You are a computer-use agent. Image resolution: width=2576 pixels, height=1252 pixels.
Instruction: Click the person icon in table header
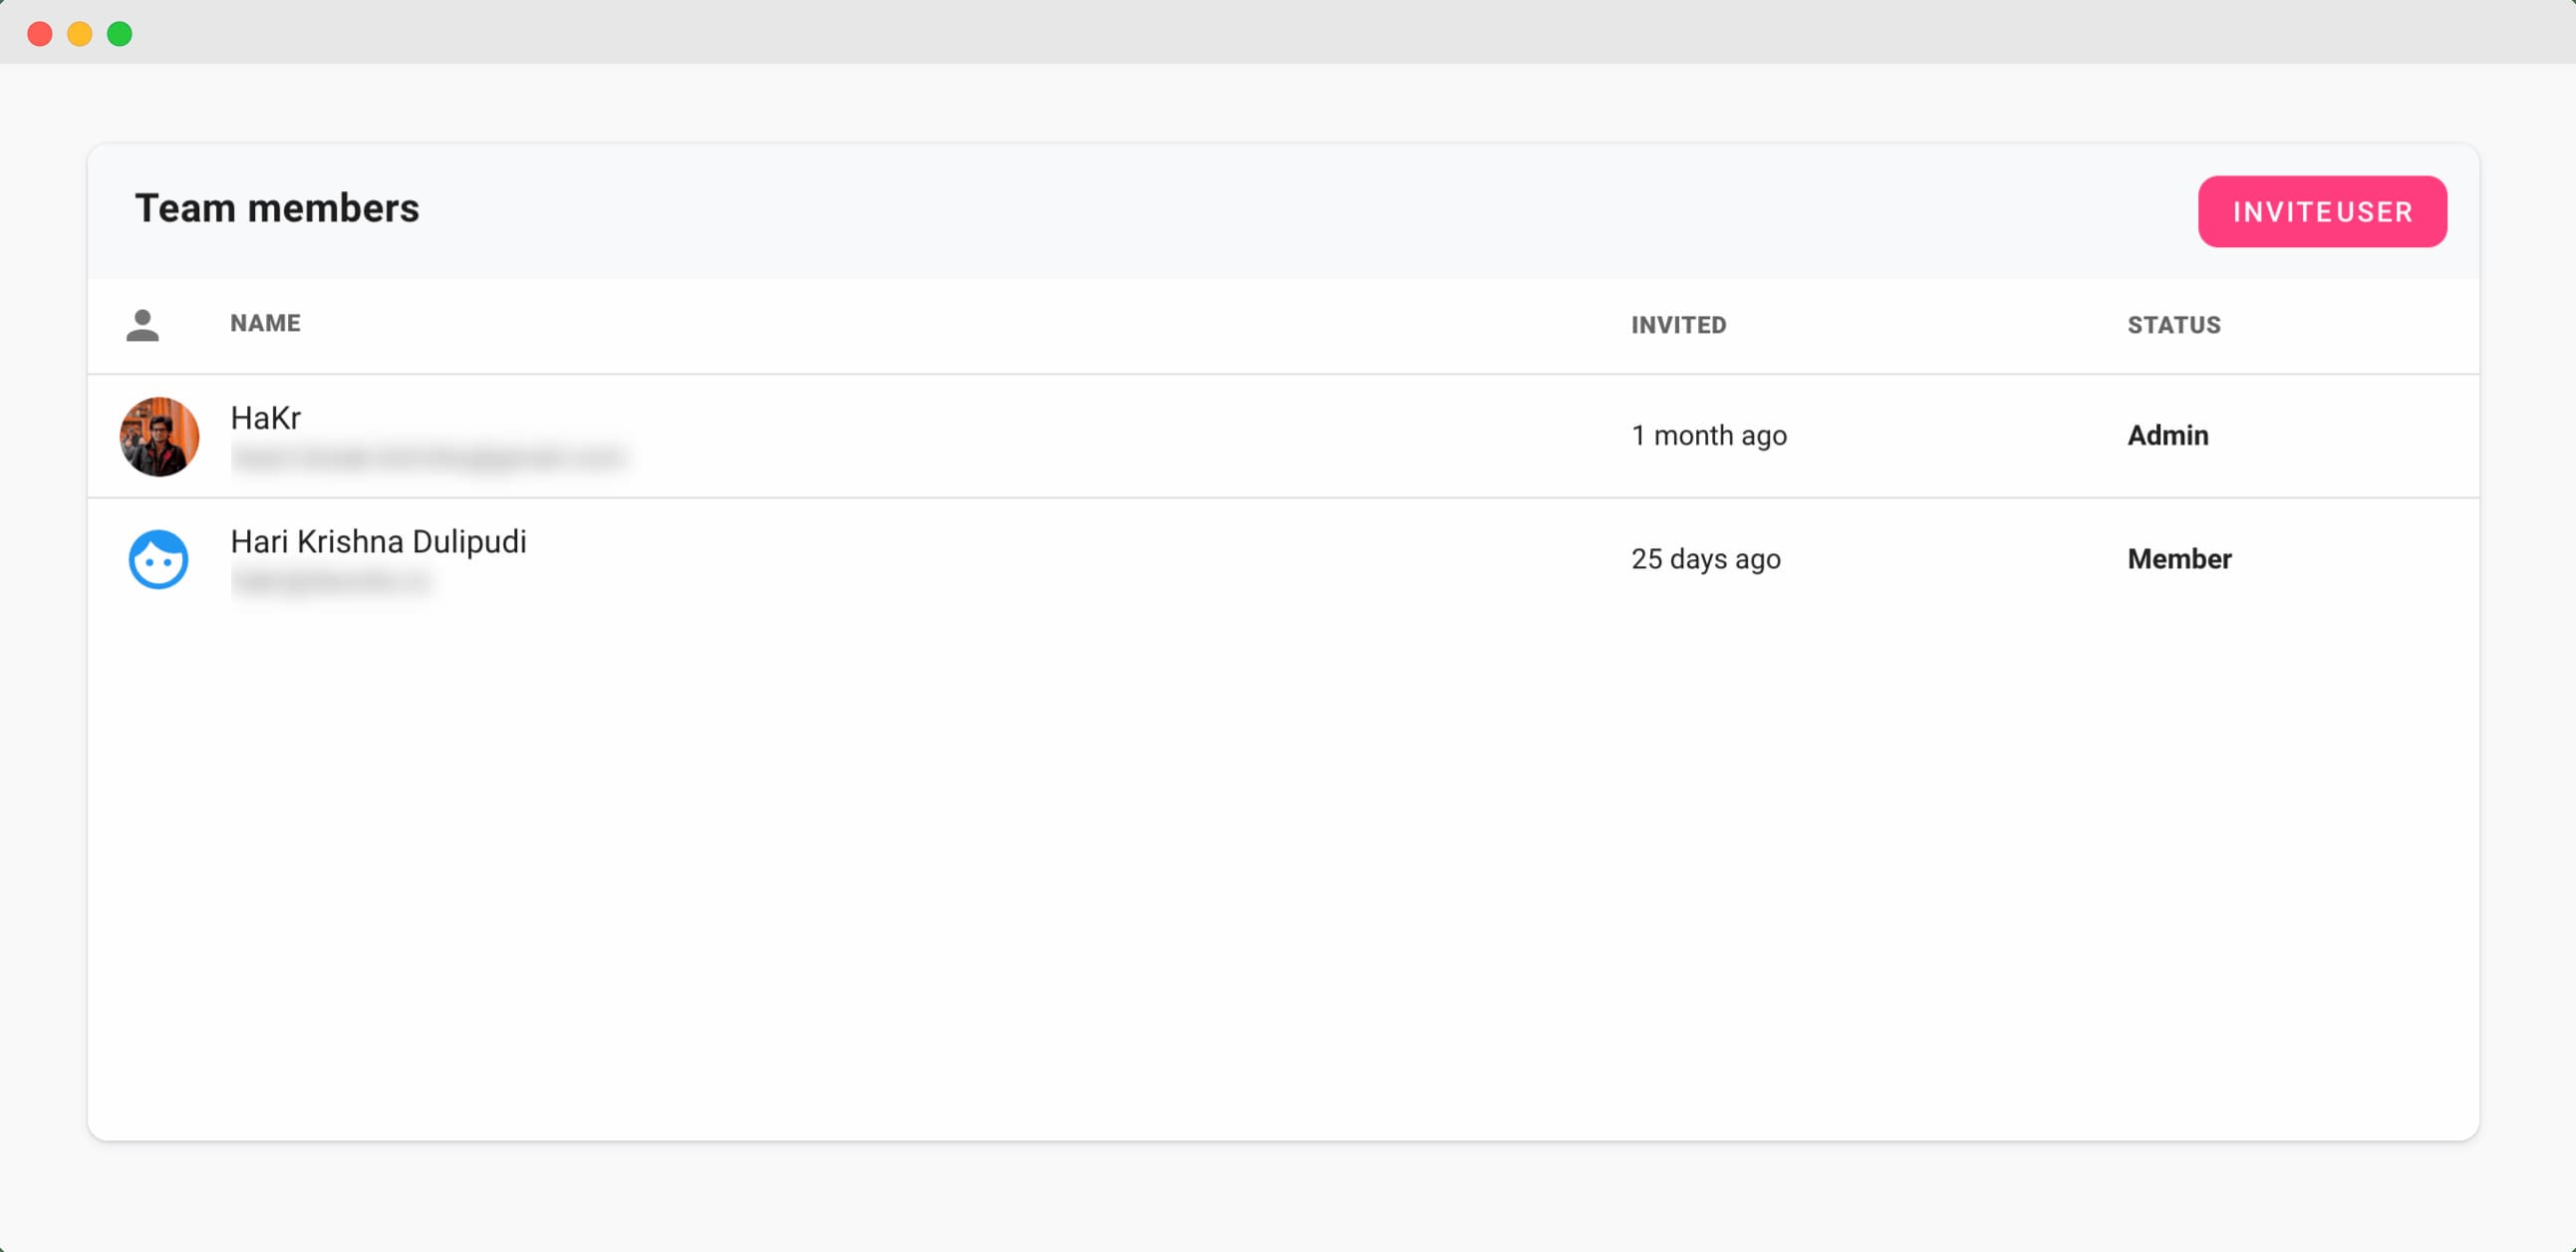pos(143,325)
